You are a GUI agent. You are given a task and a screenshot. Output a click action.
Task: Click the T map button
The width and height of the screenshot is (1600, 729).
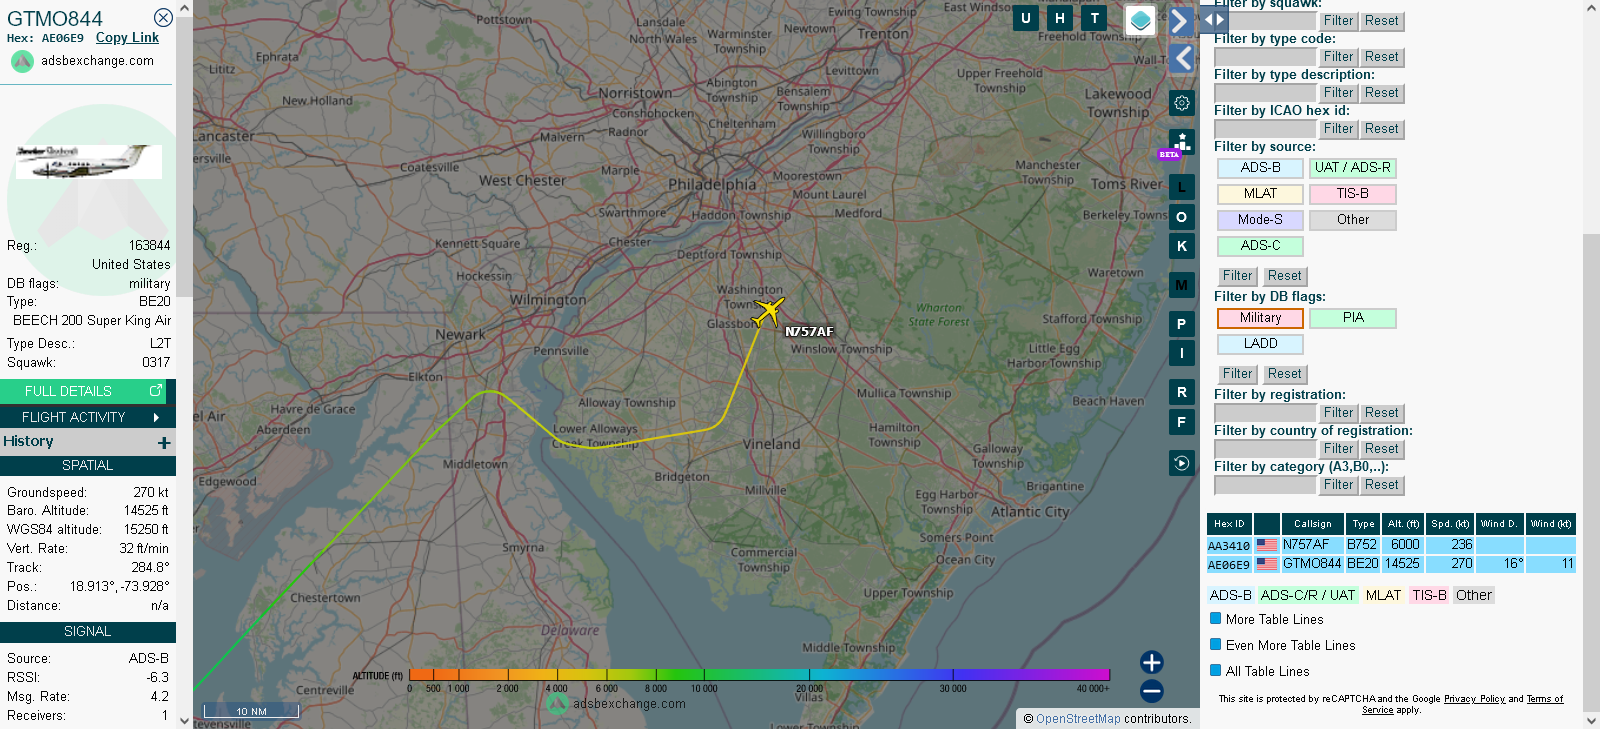tap(1095, 18)
